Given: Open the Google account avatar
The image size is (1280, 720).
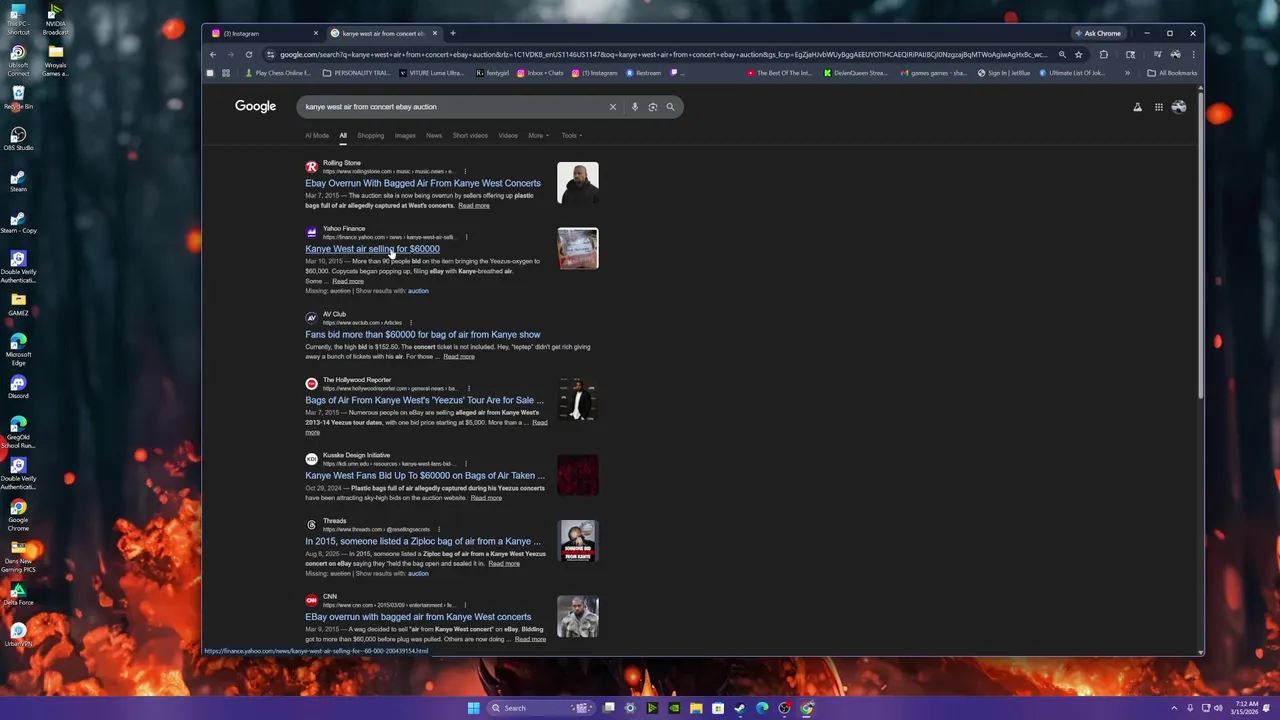Looking at the screenshot, I should (1179, 107).
